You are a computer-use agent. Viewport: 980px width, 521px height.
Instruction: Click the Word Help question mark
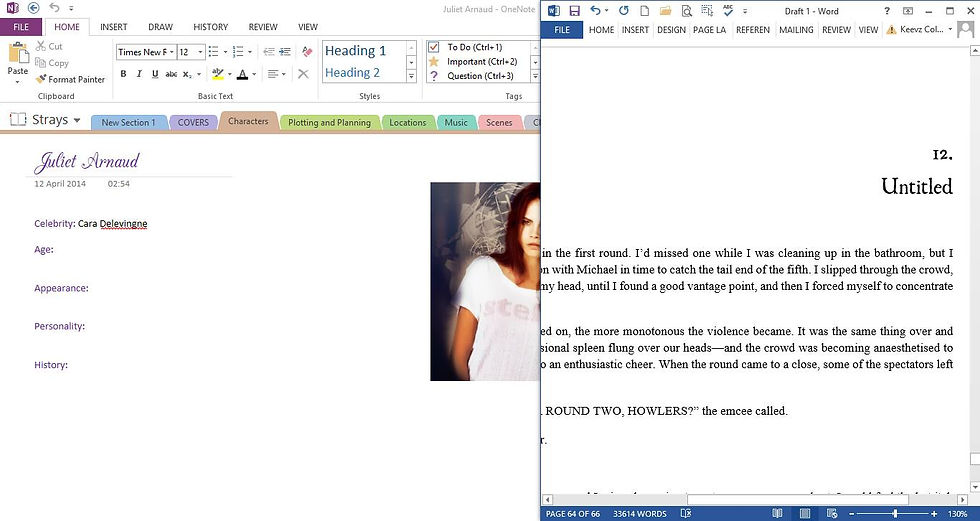click(886, 11)
